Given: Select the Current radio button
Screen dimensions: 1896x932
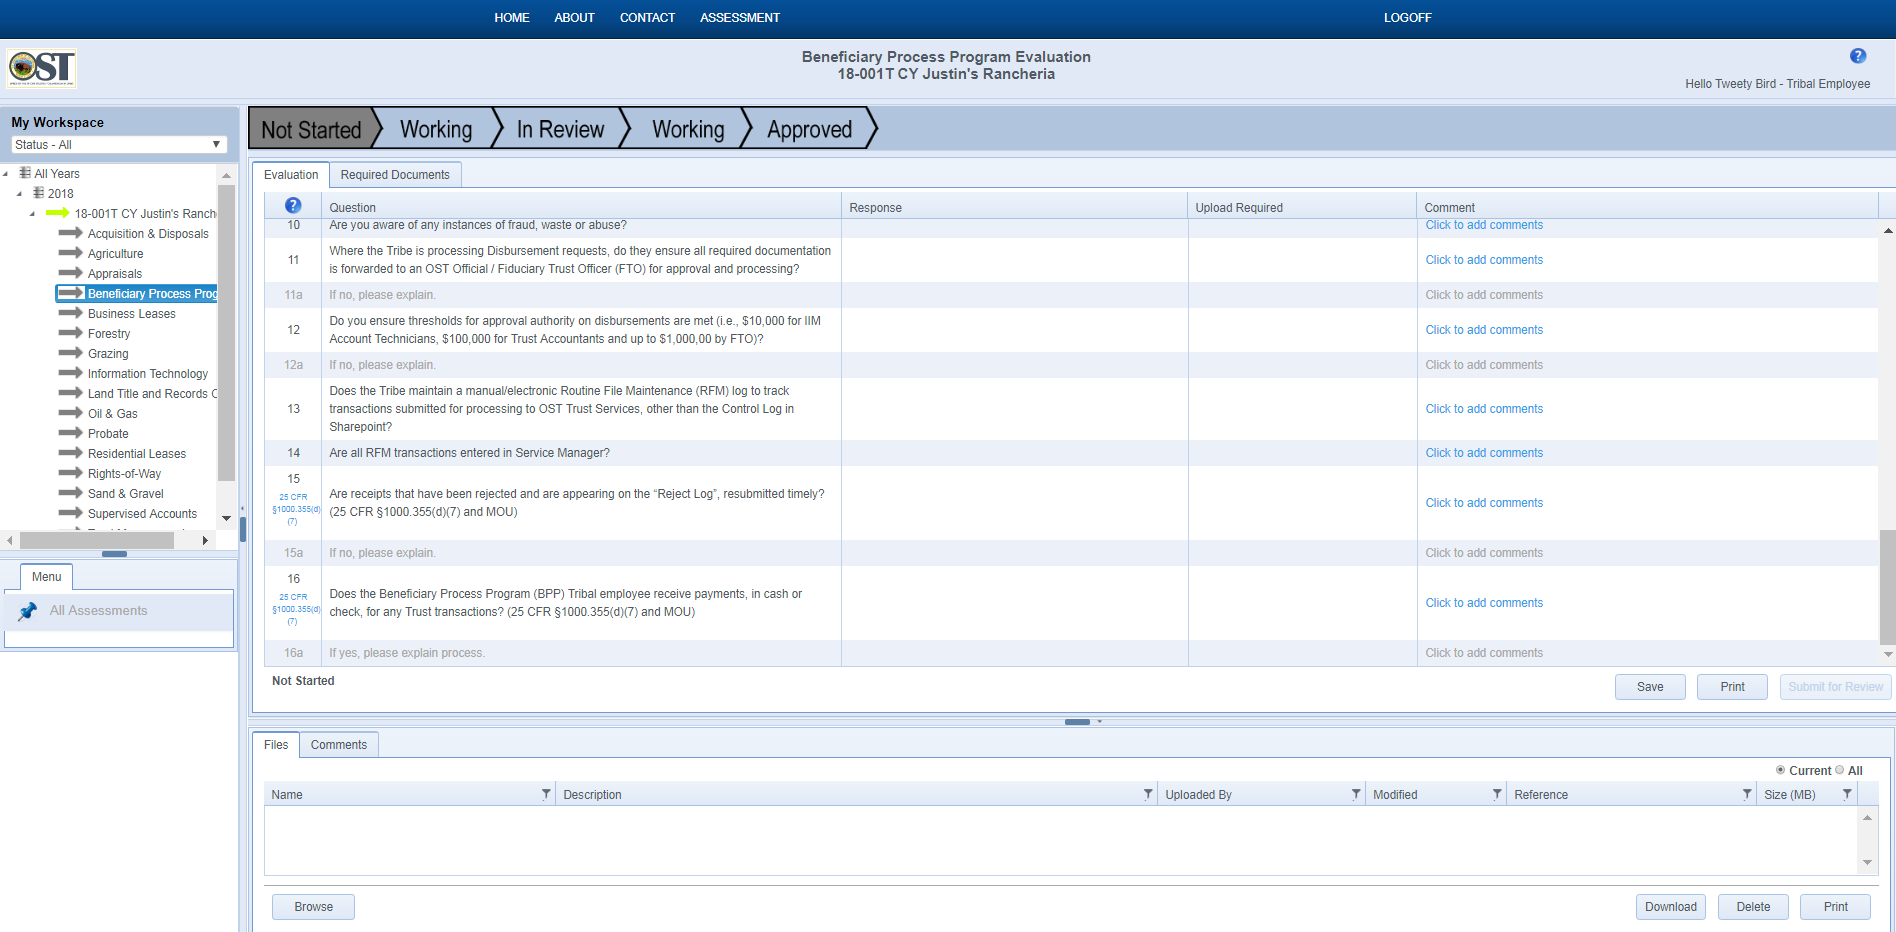Looking at the screenshot, I should [x=1780, y=770].
